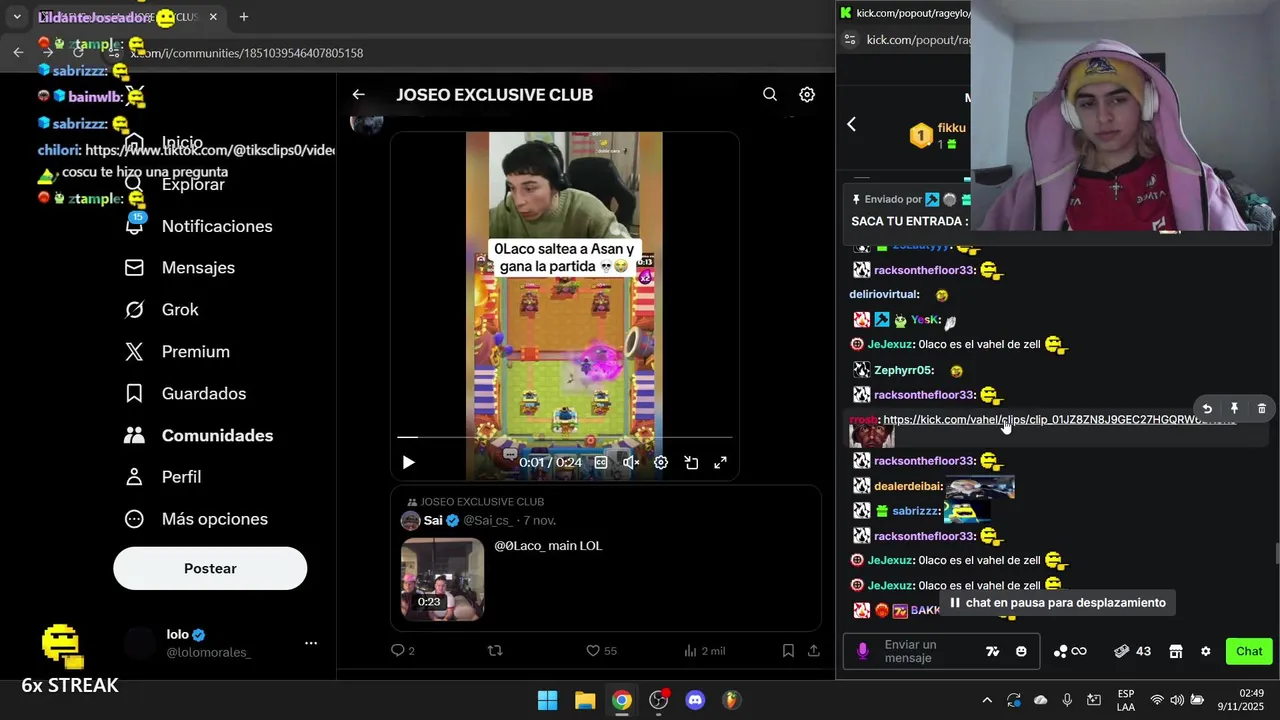The height and width of the screenshot is (720, 1280).
Task: Seek along the video progress bar
Action: tap(565, 437)
